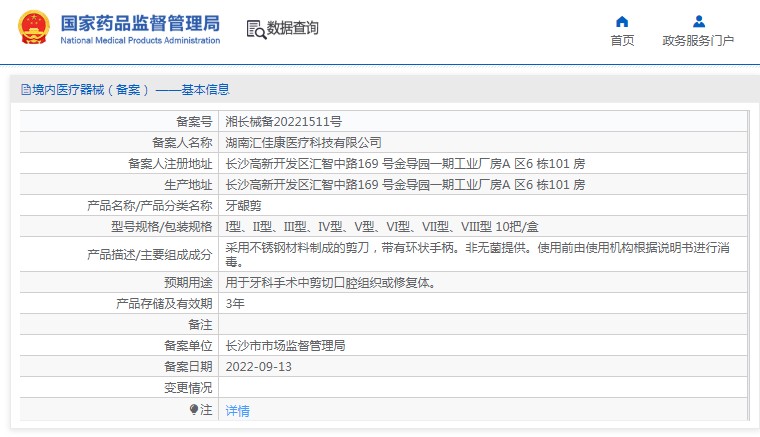Viewport: 760px width, 437px height.
Task: Click the 预期用途 label
Action: point(188,282)
